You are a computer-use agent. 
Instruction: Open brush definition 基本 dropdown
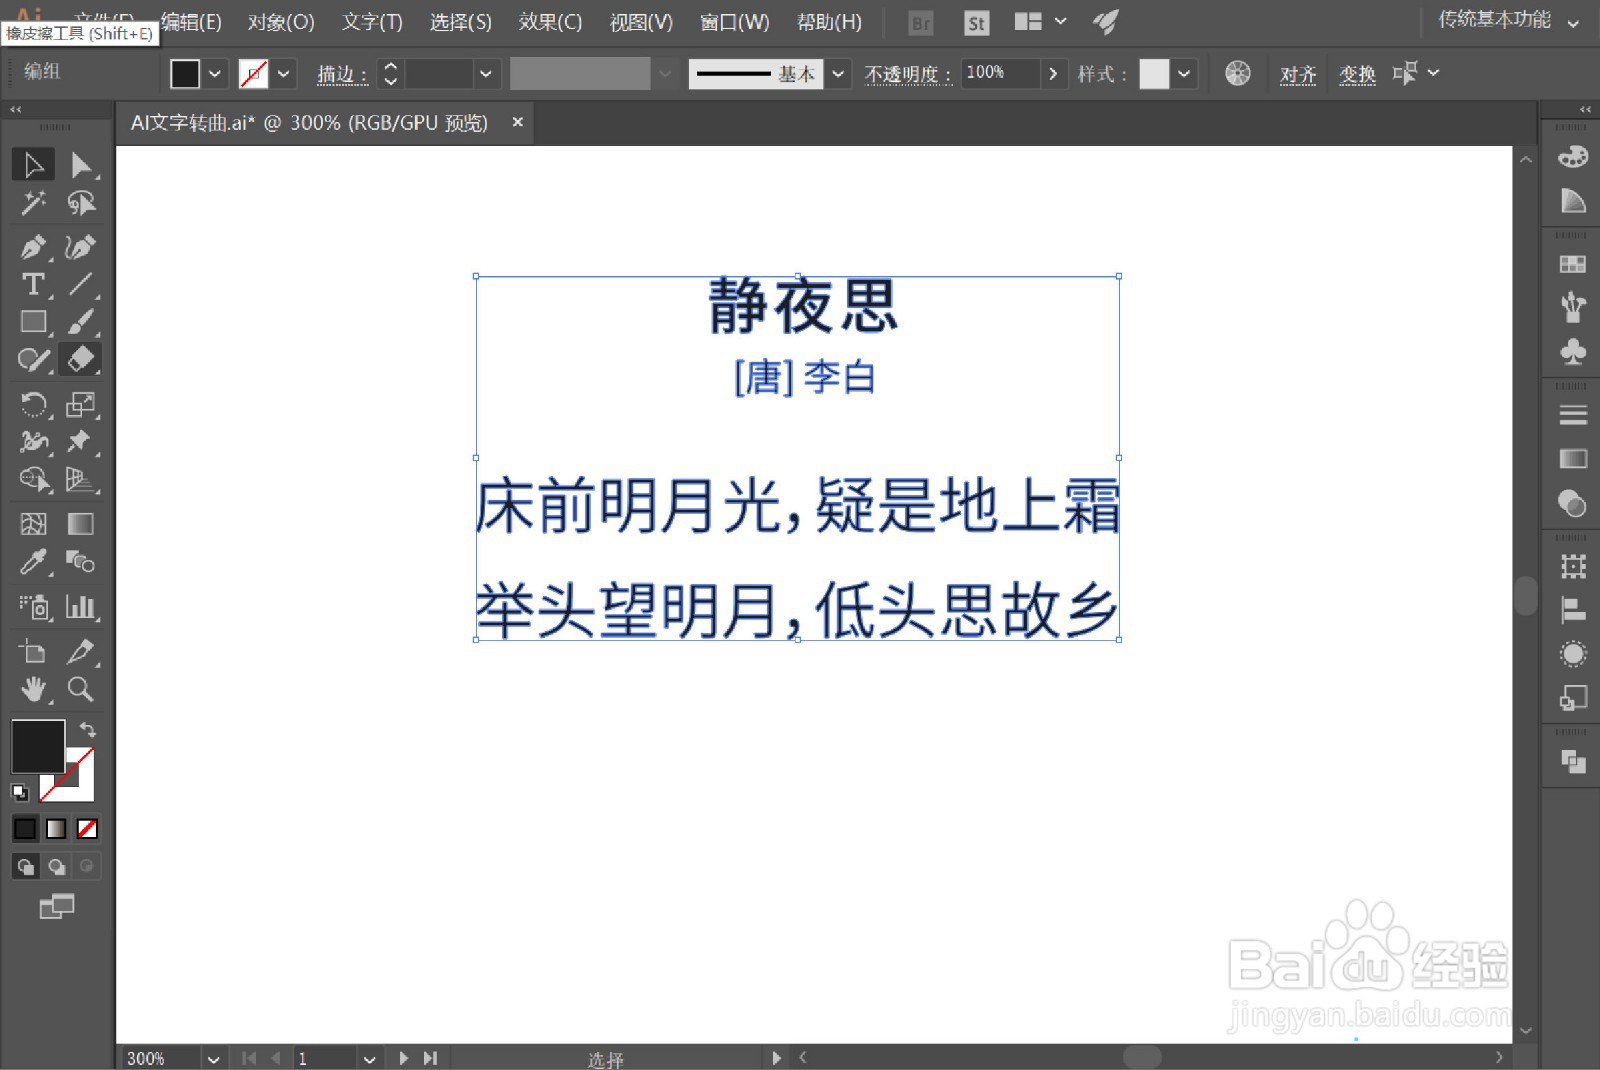[838, 73]
